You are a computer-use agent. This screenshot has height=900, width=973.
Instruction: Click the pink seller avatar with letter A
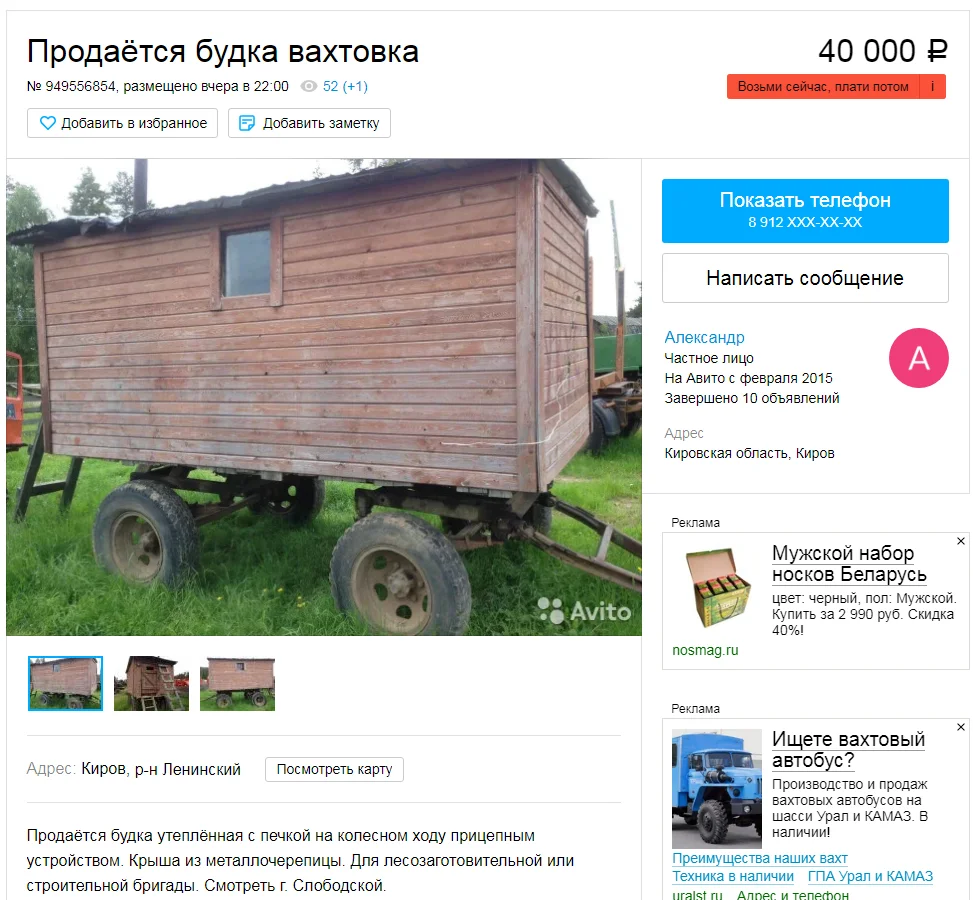click(918, 358)
